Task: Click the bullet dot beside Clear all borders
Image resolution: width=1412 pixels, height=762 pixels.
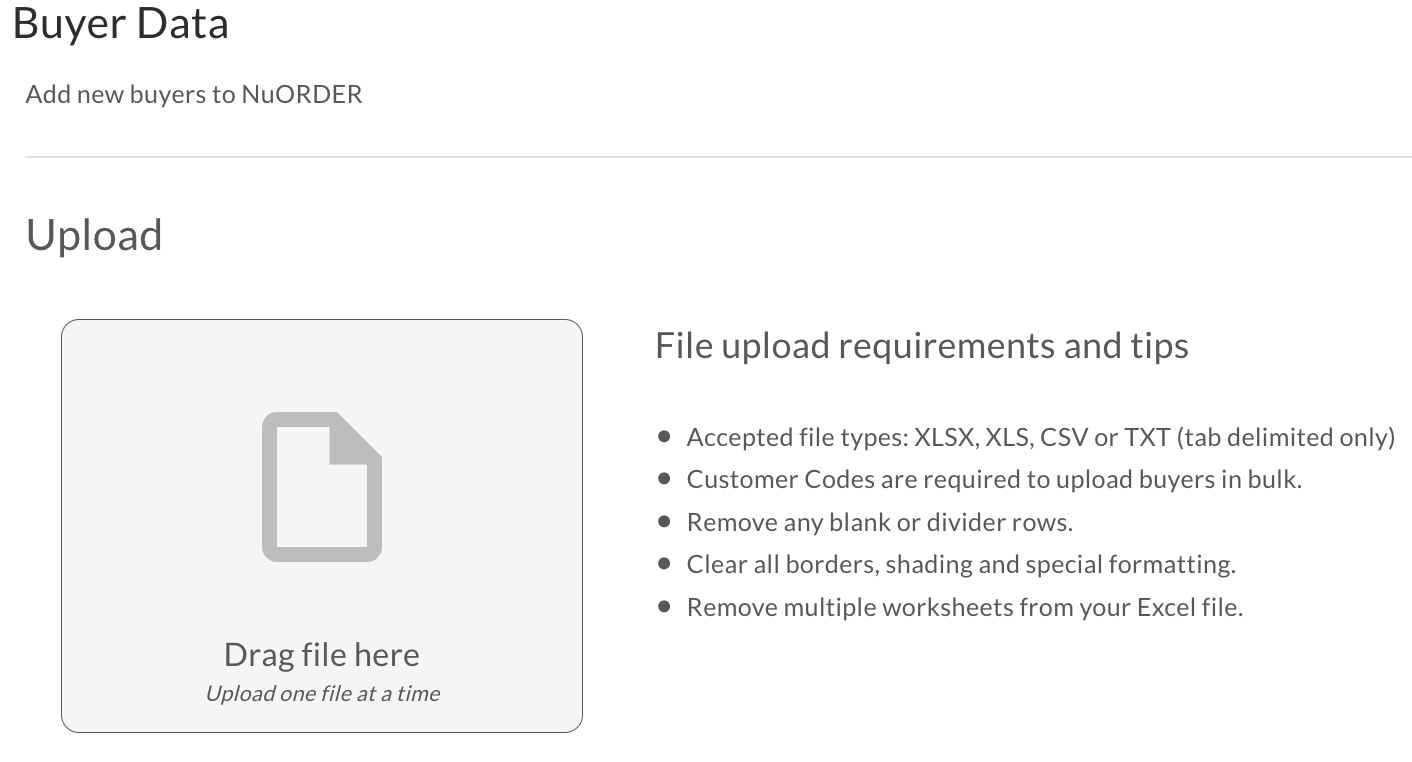Action: [665, 564]
